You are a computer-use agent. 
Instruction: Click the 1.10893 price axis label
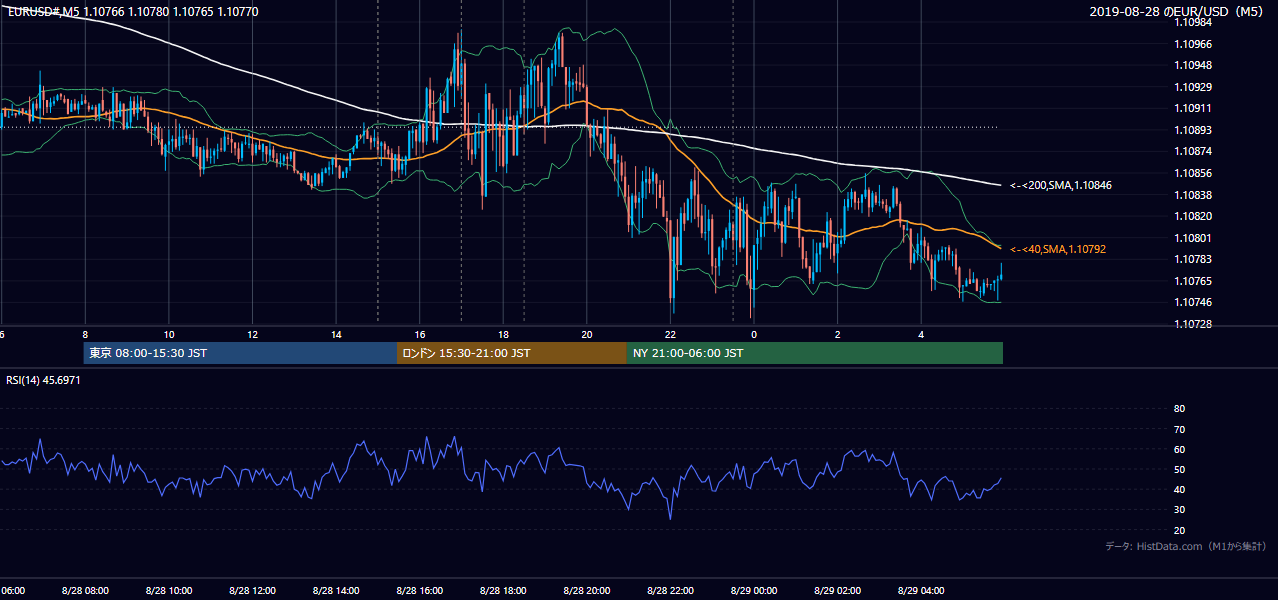1192,130
